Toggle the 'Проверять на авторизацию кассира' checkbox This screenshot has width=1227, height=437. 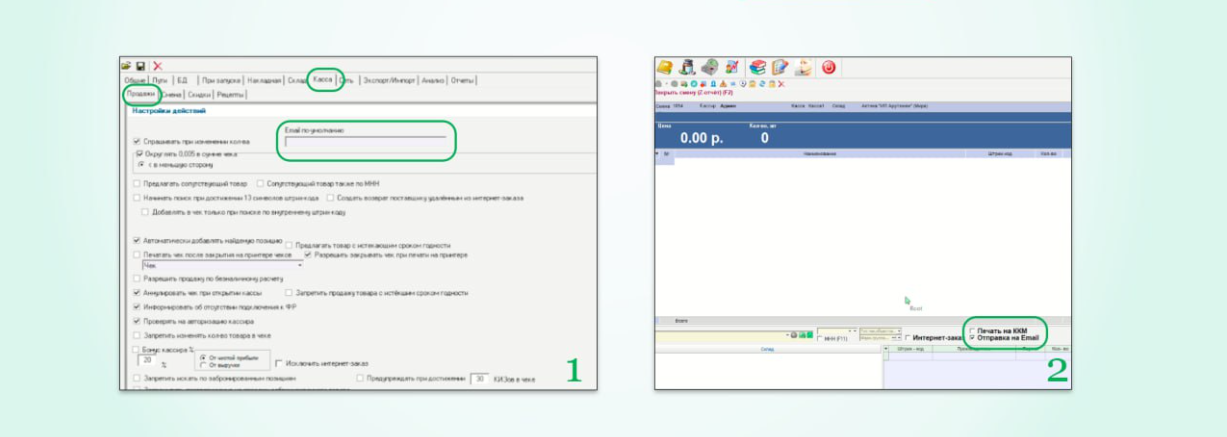point(137,322)
